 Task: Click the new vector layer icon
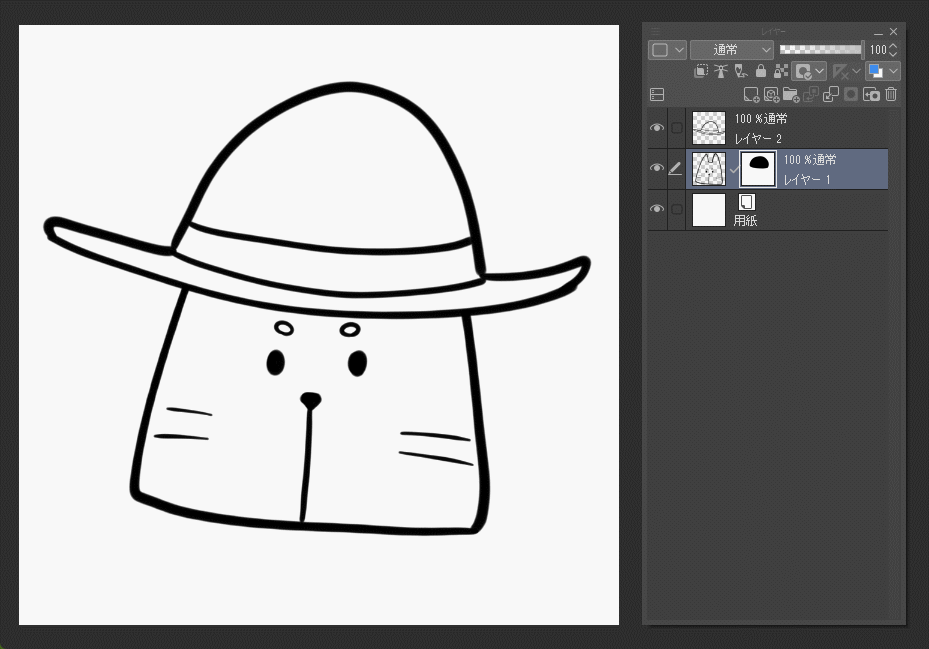[x=771, y=95]
